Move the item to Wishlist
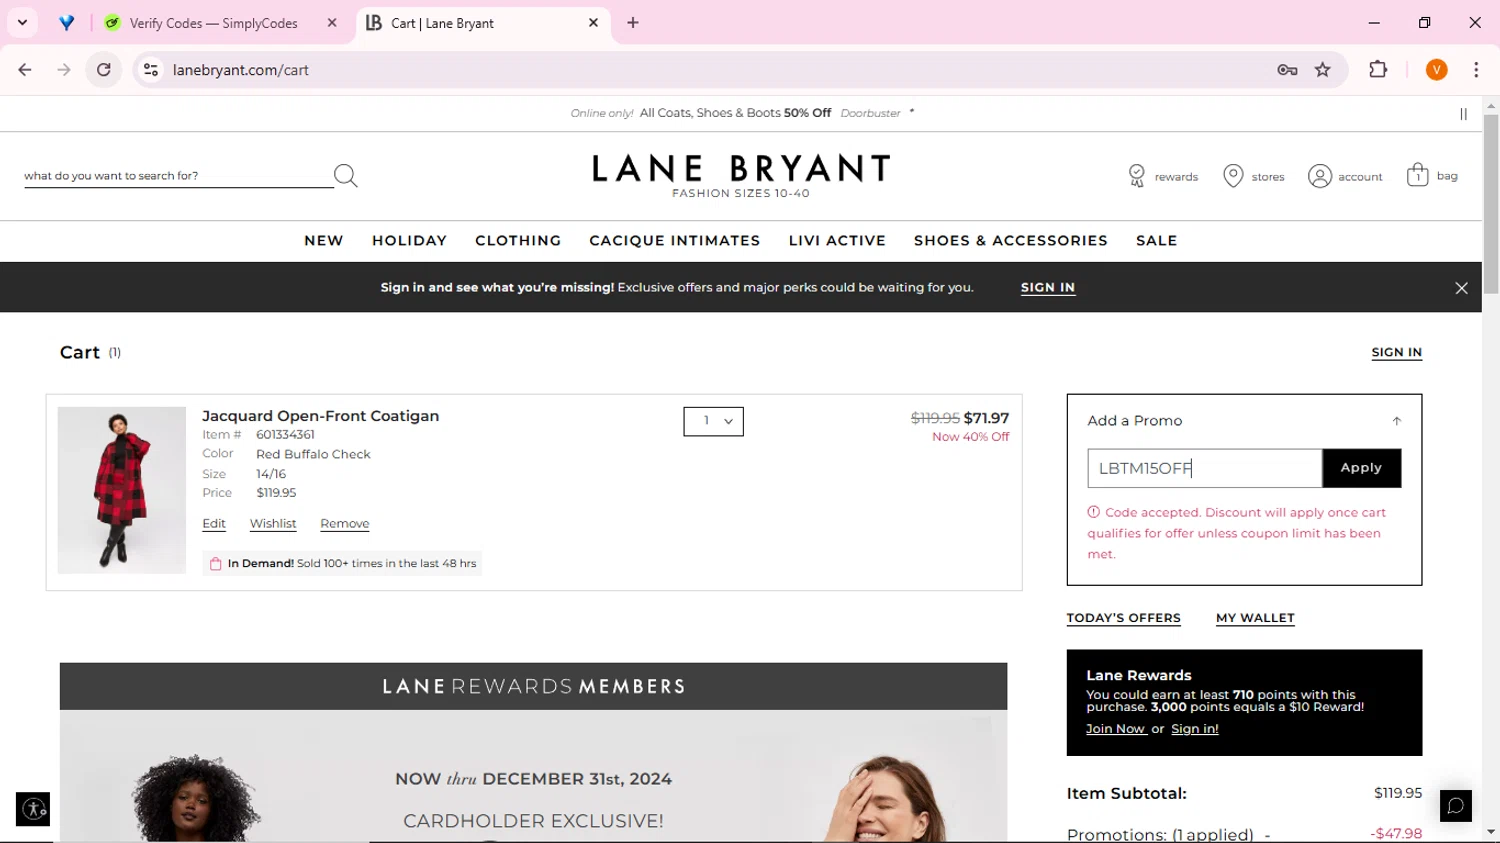 [273, 524]
